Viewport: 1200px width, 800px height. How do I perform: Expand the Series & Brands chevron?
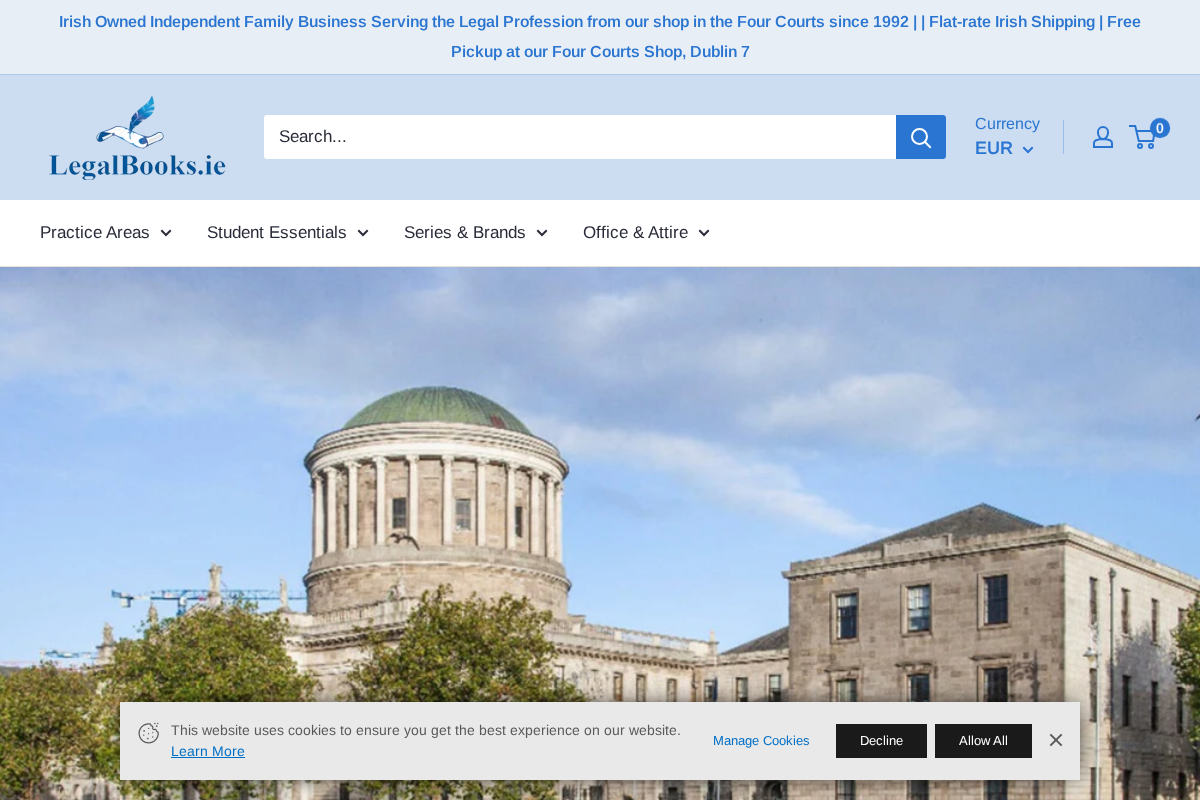coord(541,232)
